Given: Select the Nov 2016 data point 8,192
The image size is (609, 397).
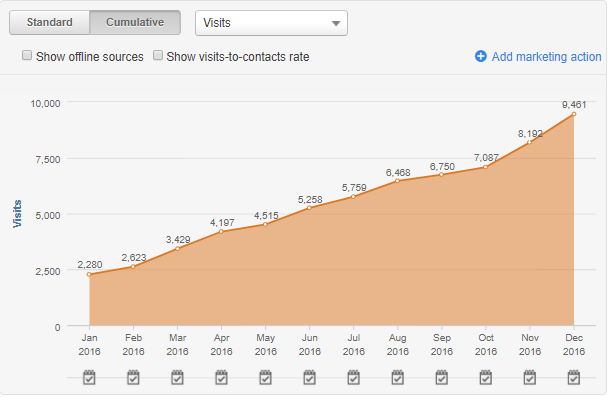Looking at the screenshot, I should [530, 142].
